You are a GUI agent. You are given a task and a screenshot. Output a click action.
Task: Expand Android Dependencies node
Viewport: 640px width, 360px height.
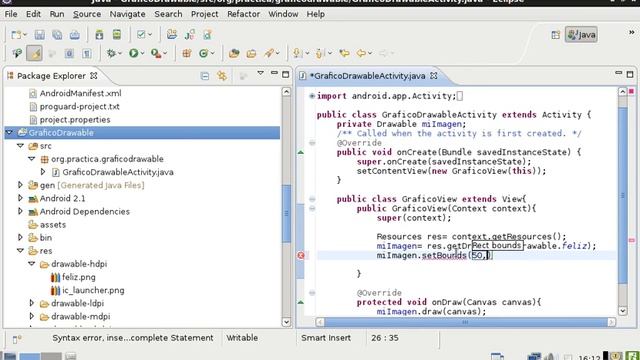20,211
